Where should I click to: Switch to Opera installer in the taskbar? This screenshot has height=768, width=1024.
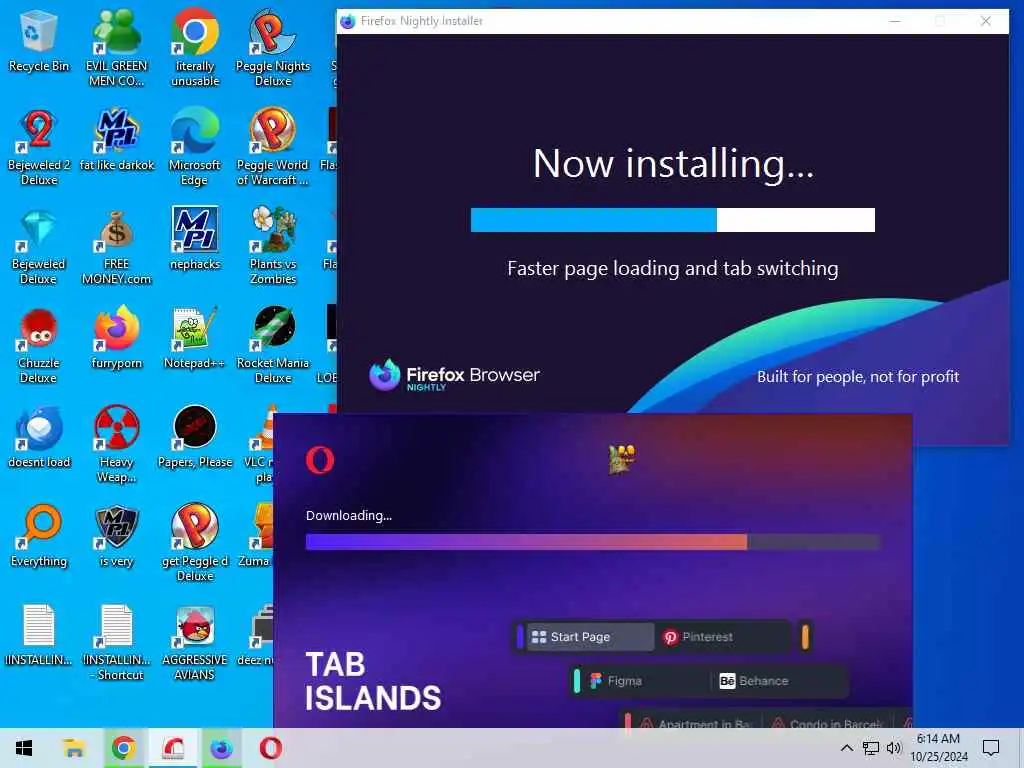(x=270, y=748)
